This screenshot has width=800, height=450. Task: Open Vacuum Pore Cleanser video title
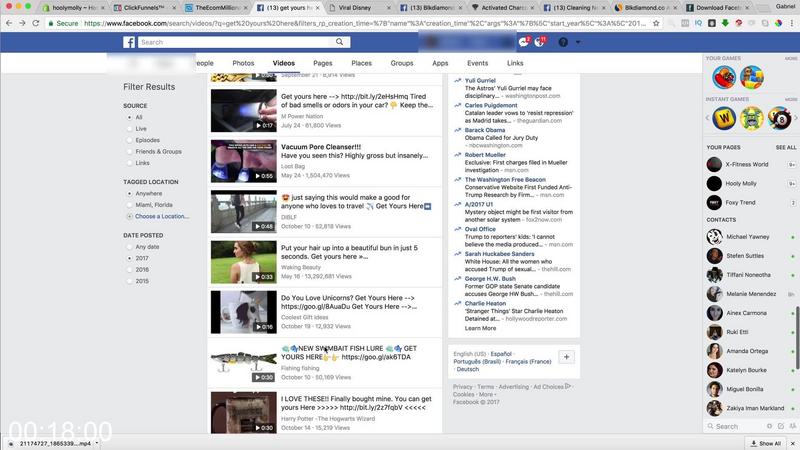321,147
